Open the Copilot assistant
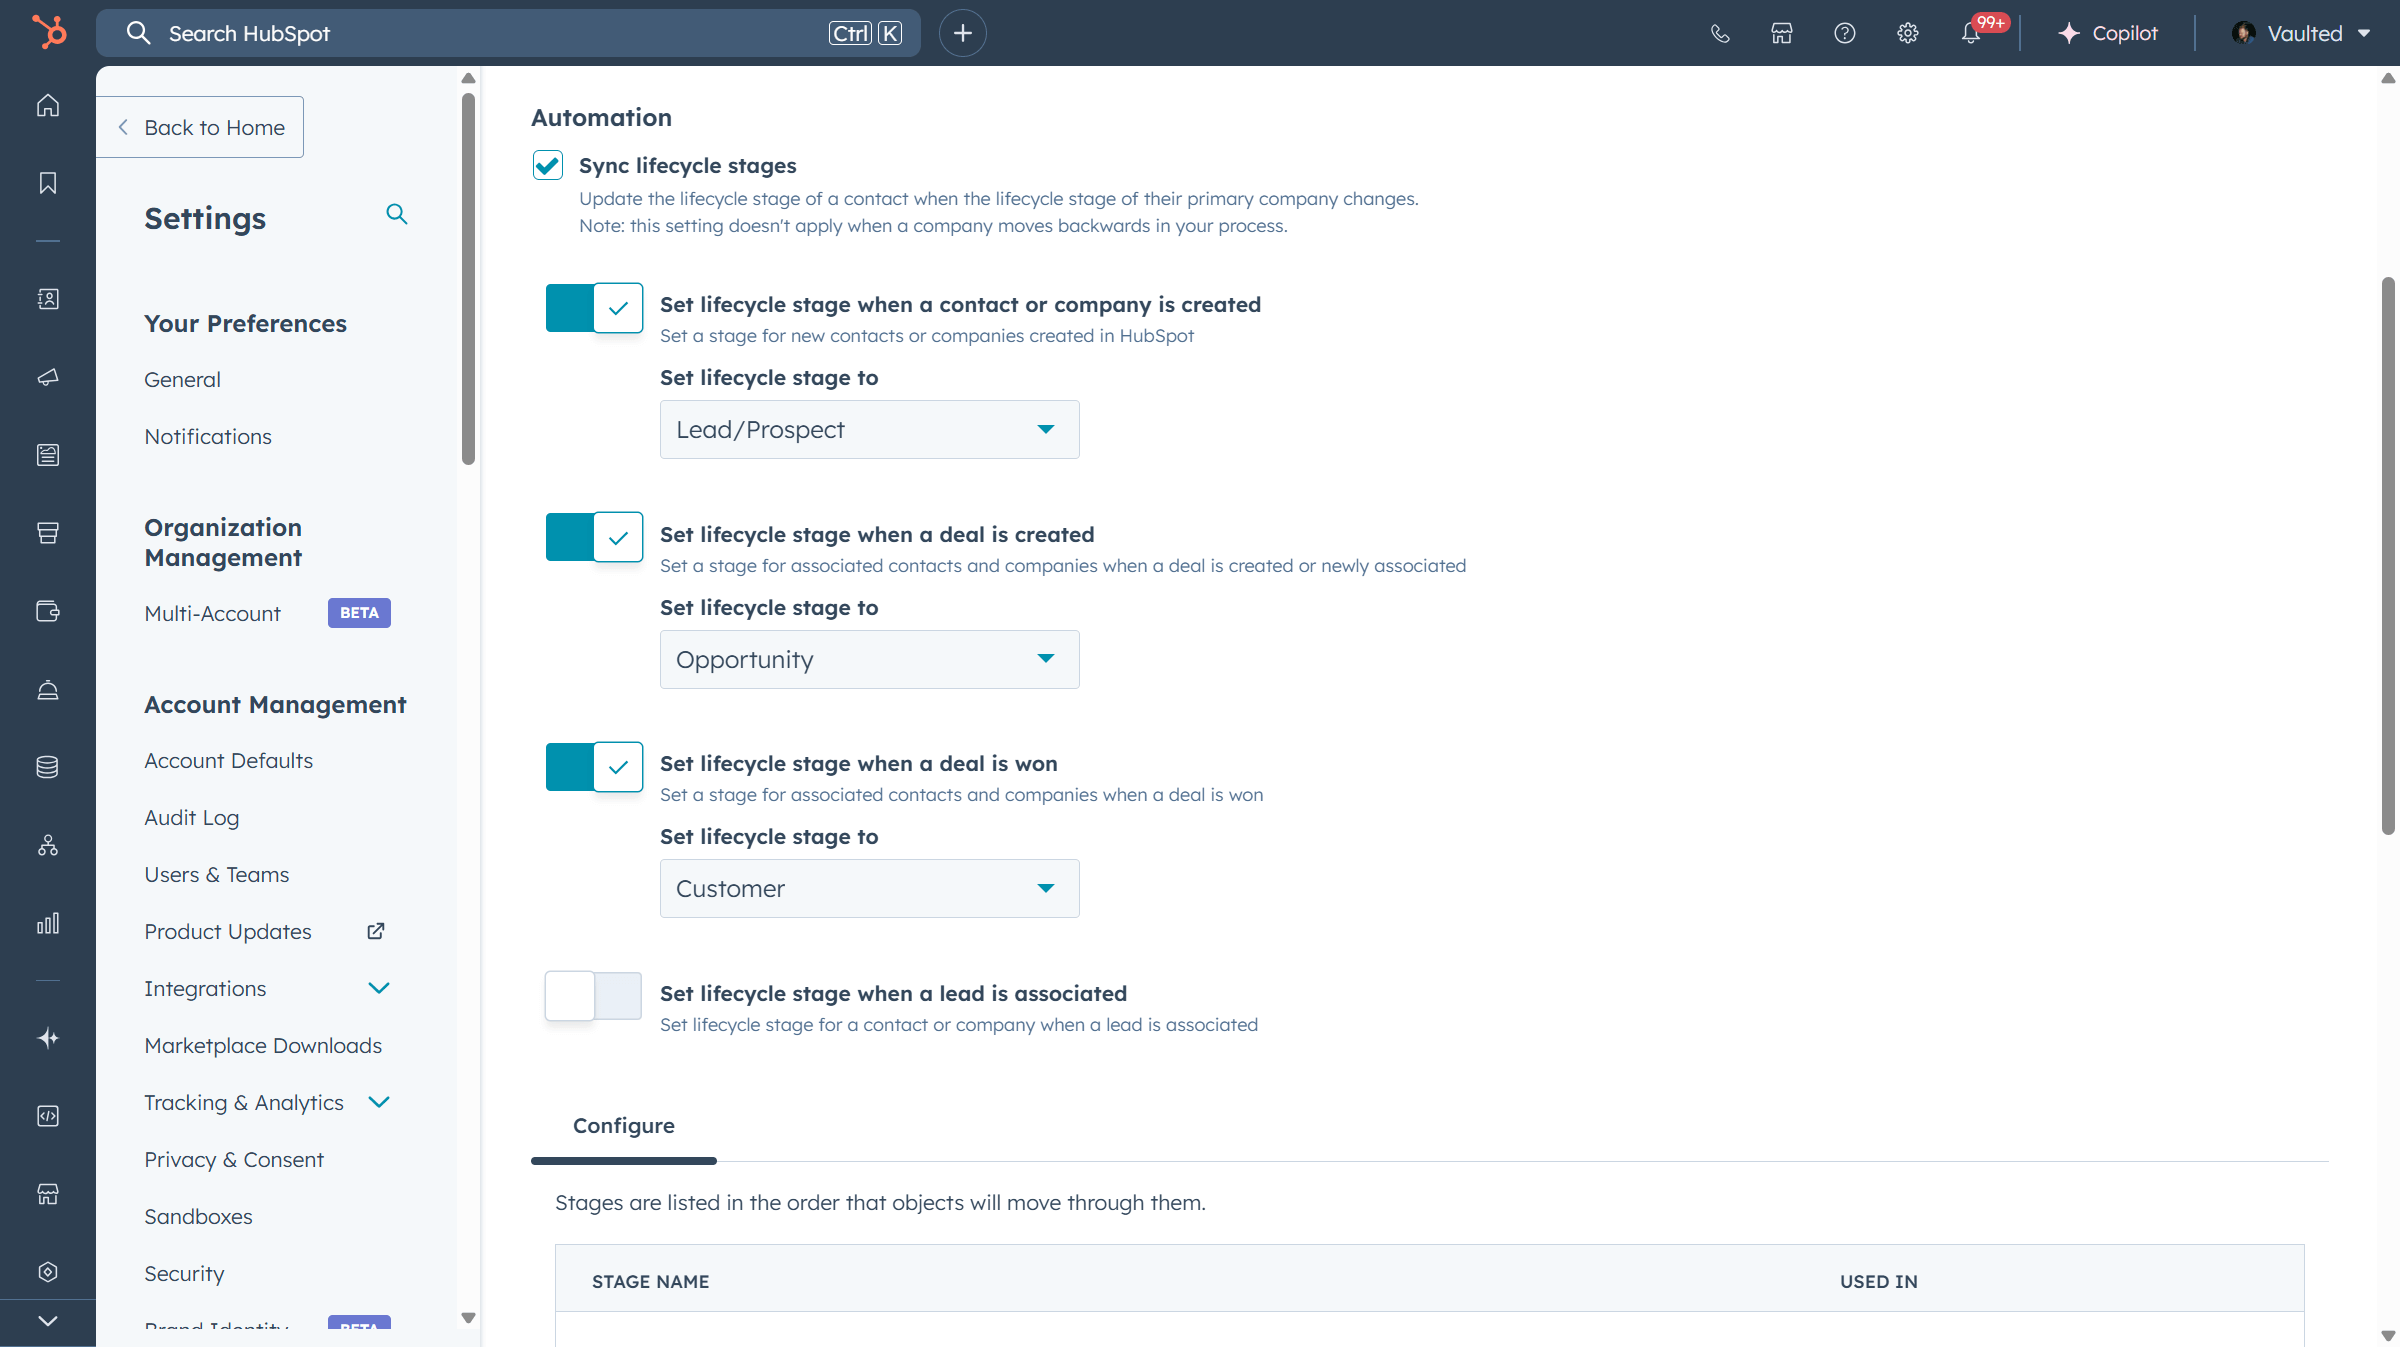This screenshot has width=2400, height=1347. [x=2107, y=33]
